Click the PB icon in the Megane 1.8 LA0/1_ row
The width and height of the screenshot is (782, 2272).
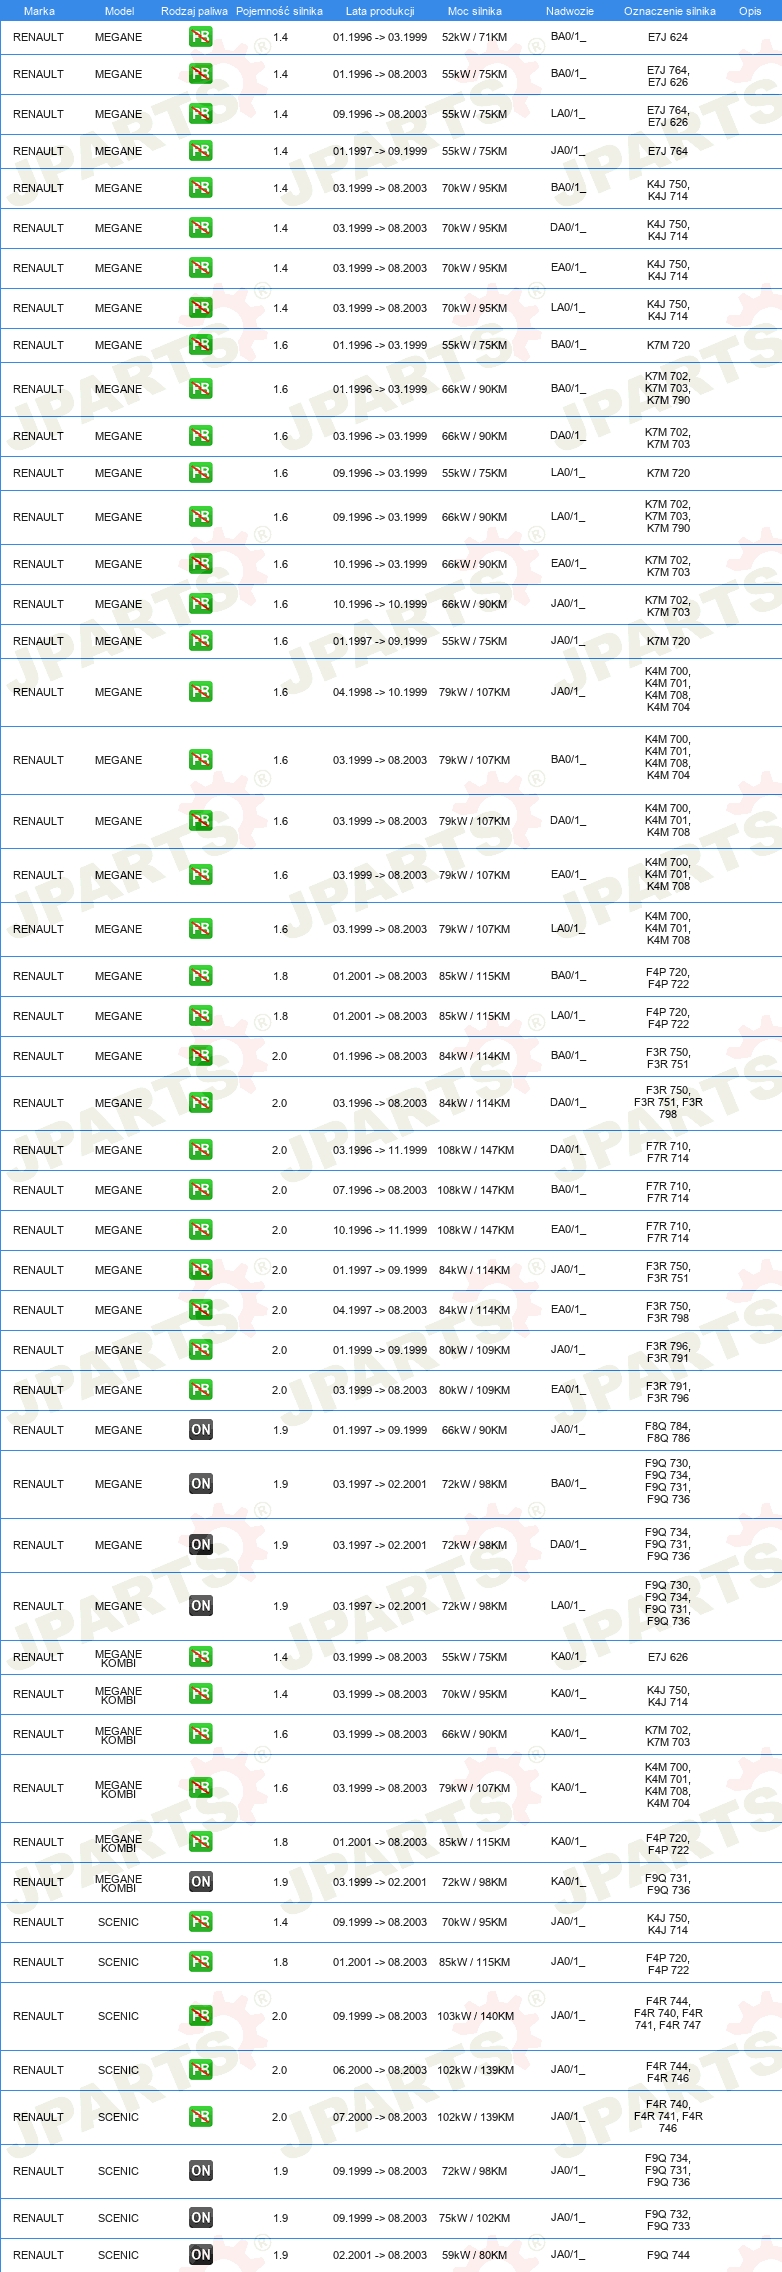200,1016
